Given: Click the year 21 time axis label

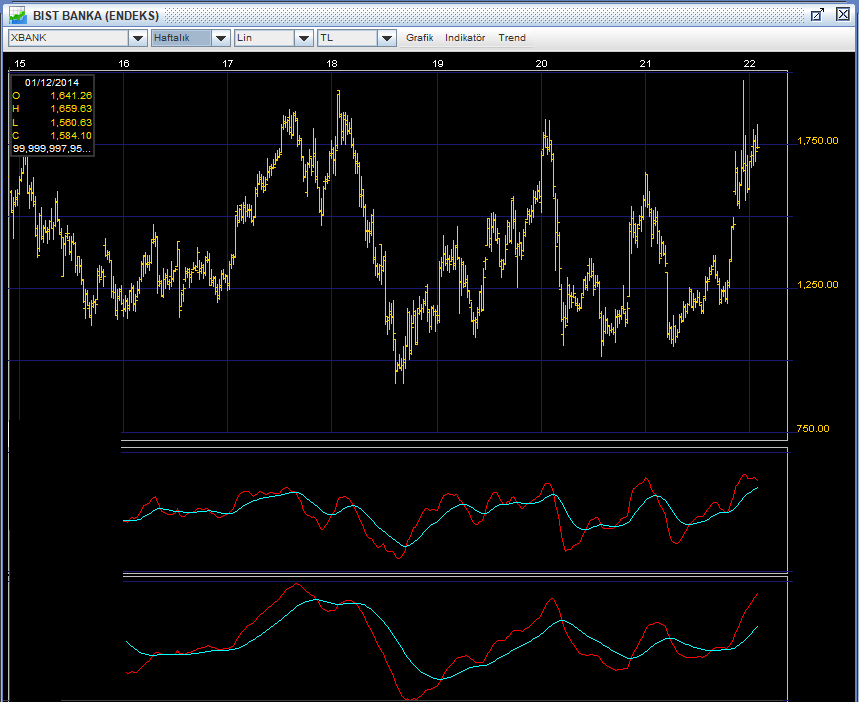Looking at the screenshot, I should pyautogui.click(x=645, y=64).
